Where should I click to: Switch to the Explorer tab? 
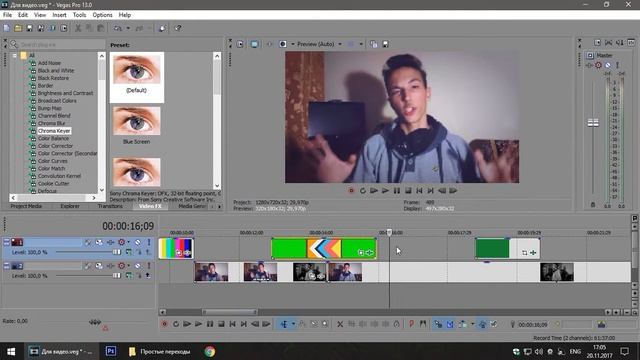(70, 206)
